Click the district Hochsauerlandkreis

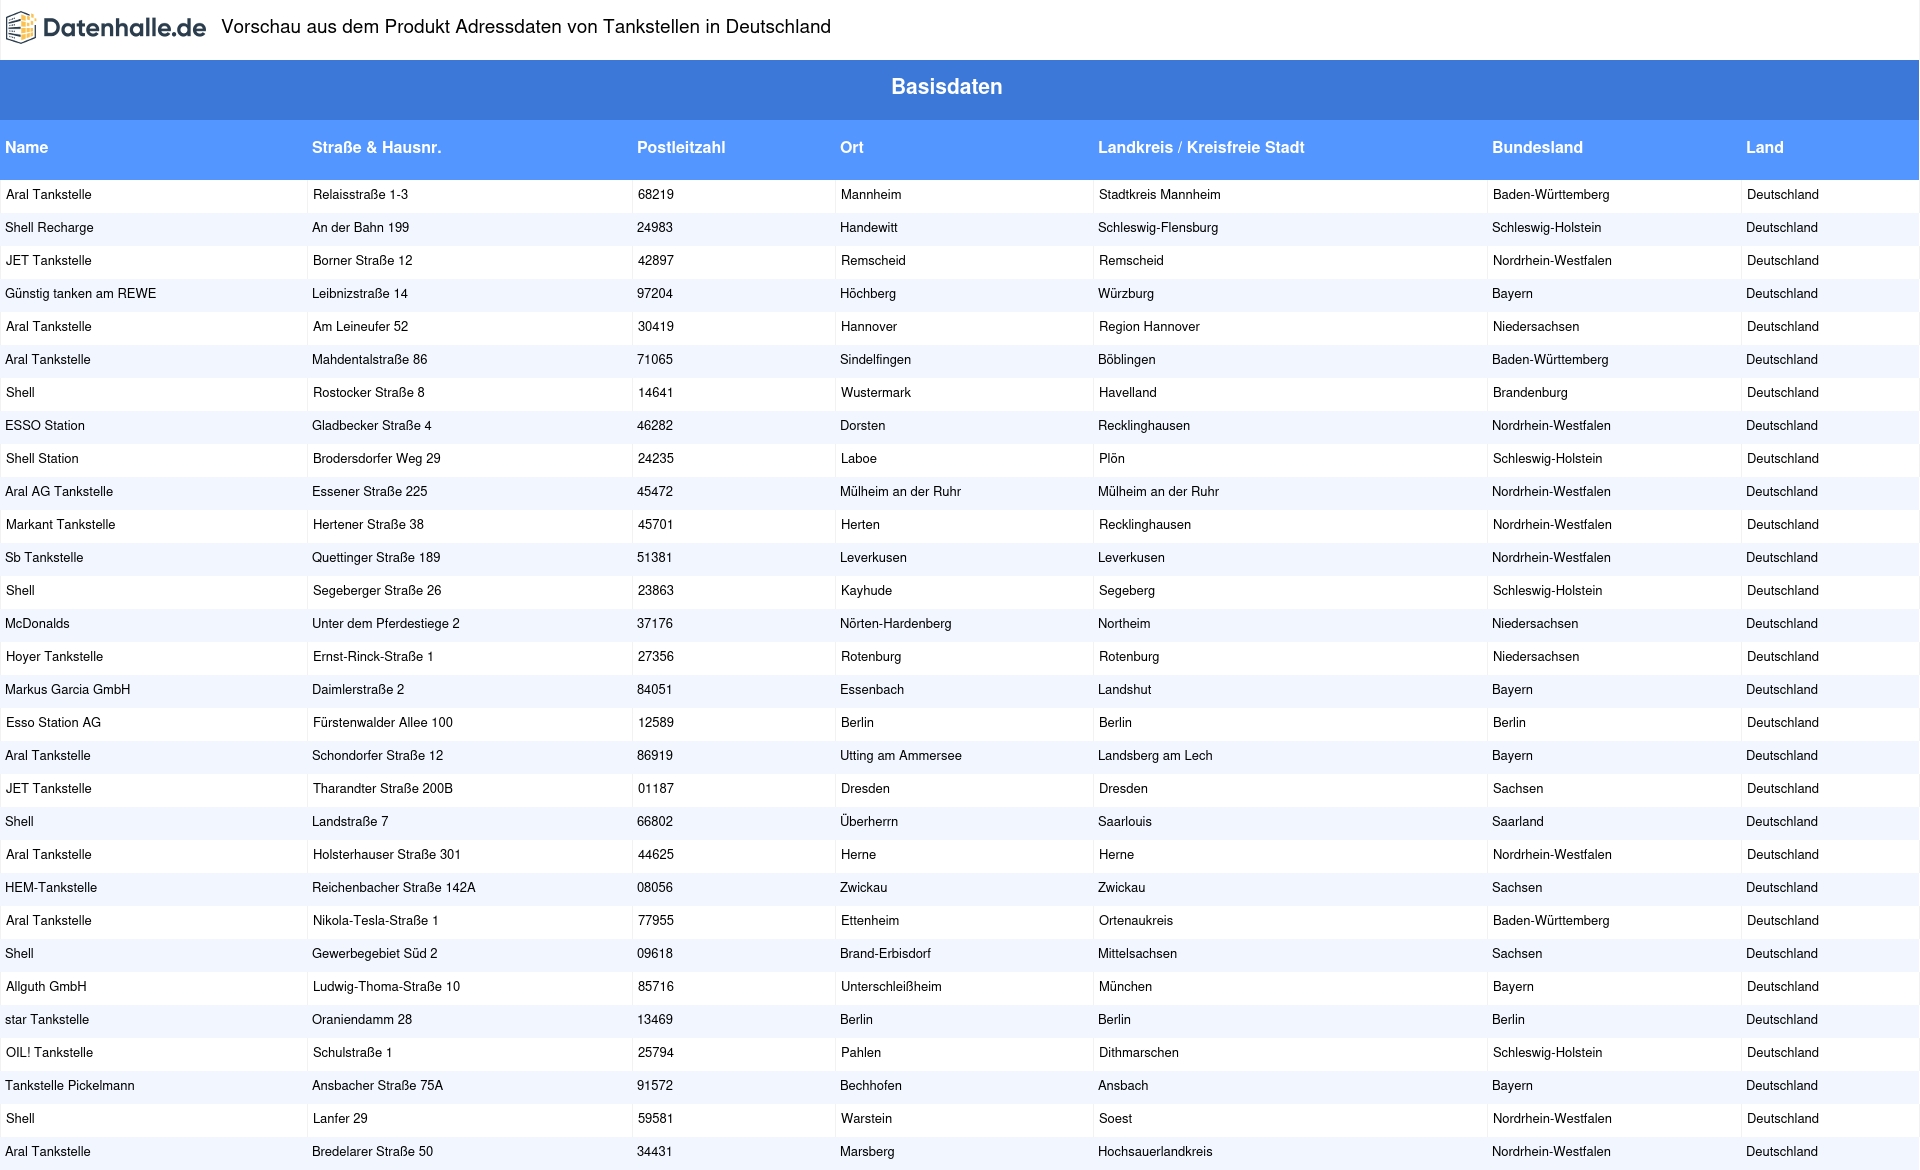pyautogui.click(x=1155, y=1152)
